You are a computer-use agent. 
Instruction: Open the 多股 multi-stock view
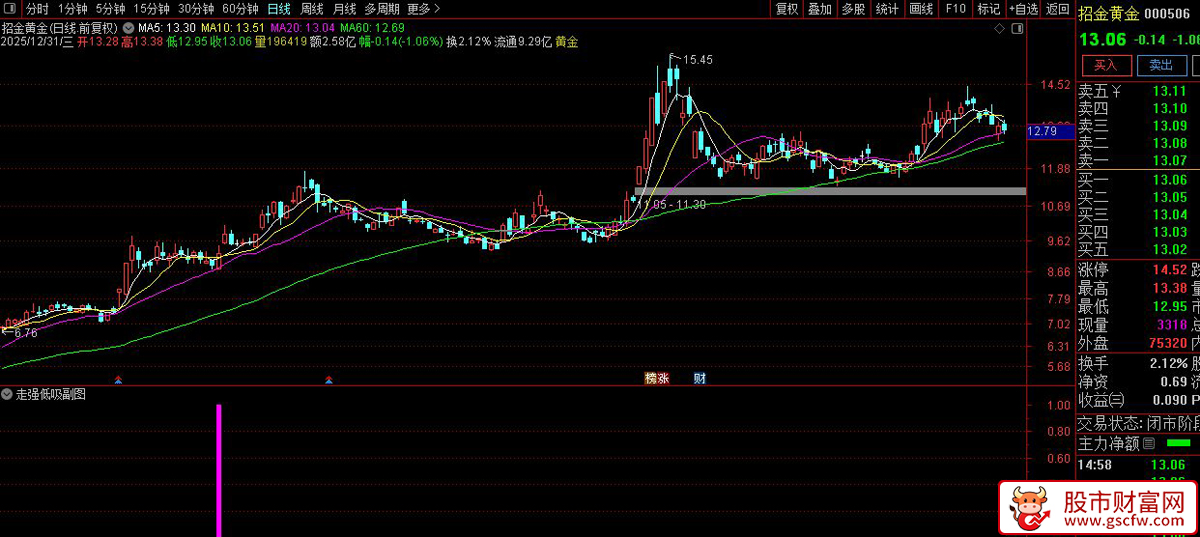(x=853, y=9)
